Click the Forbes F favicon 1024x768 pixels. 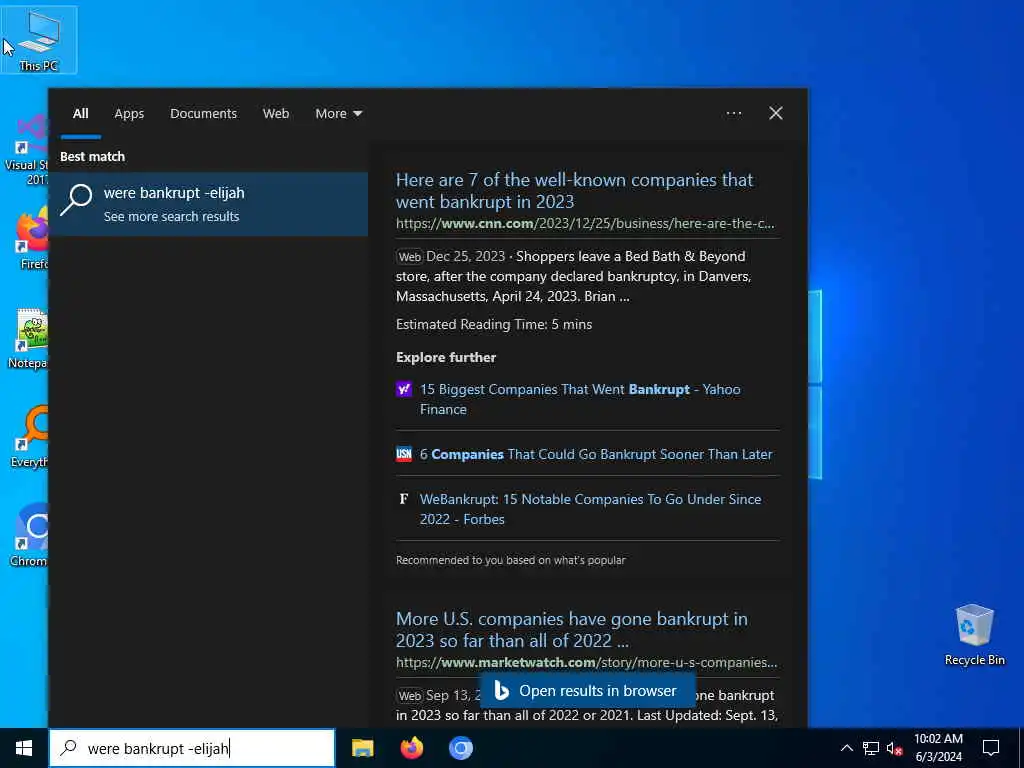[x=404, y=500]
